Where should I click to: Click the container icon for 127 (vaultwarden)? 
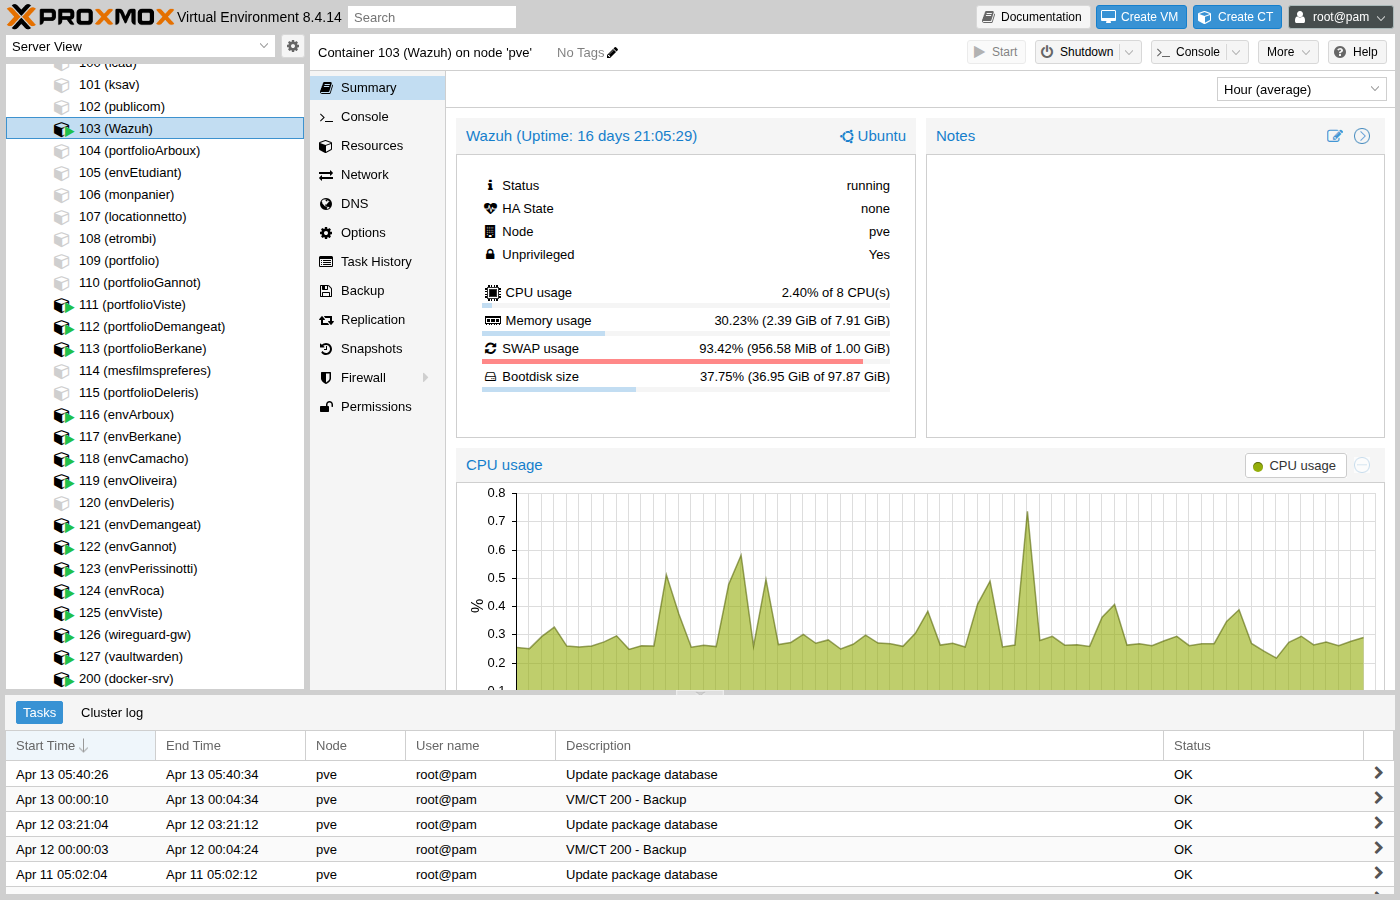pos(63,657)
